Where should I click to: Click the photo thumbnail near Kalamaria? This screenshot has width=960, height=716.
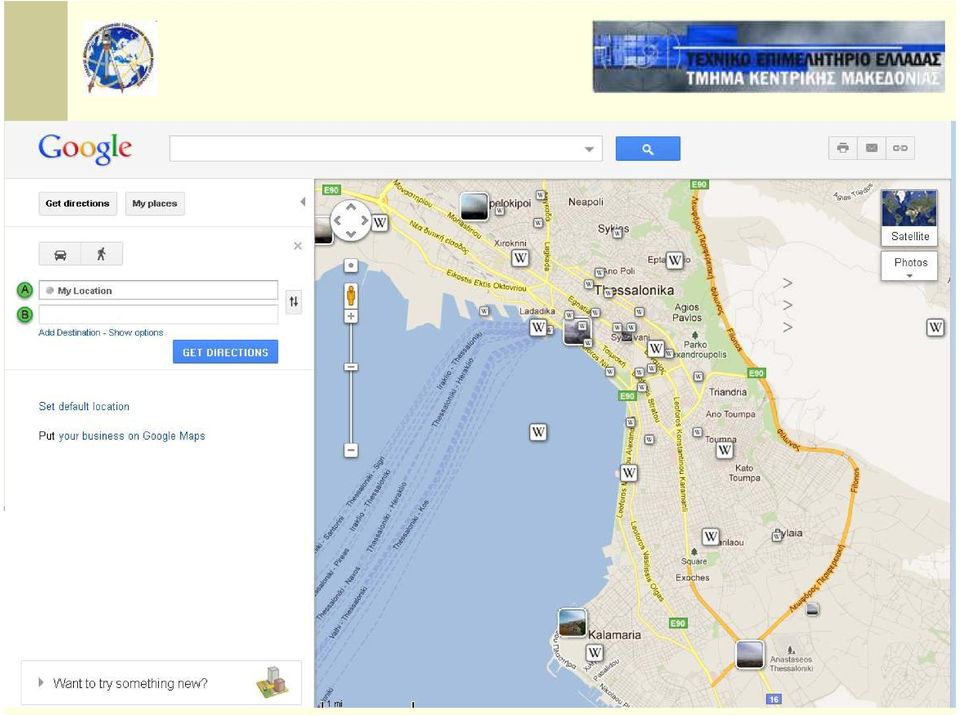coord(572,623)
